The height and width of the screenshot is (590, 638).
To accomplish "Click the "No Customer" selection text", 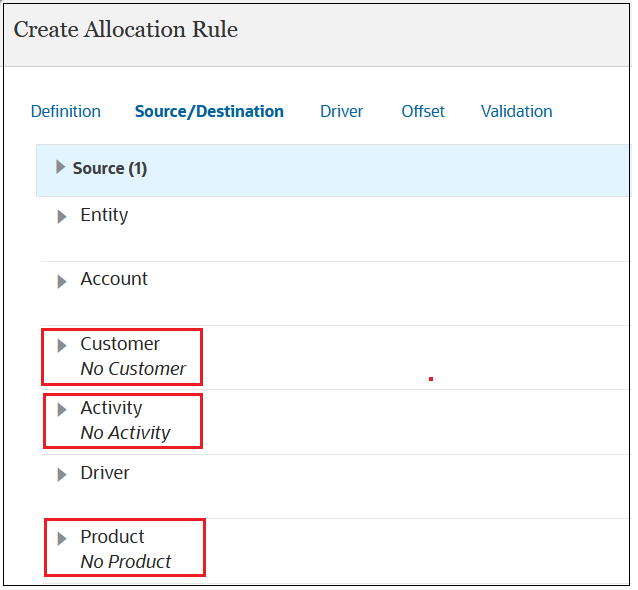I will pos(133,369).
